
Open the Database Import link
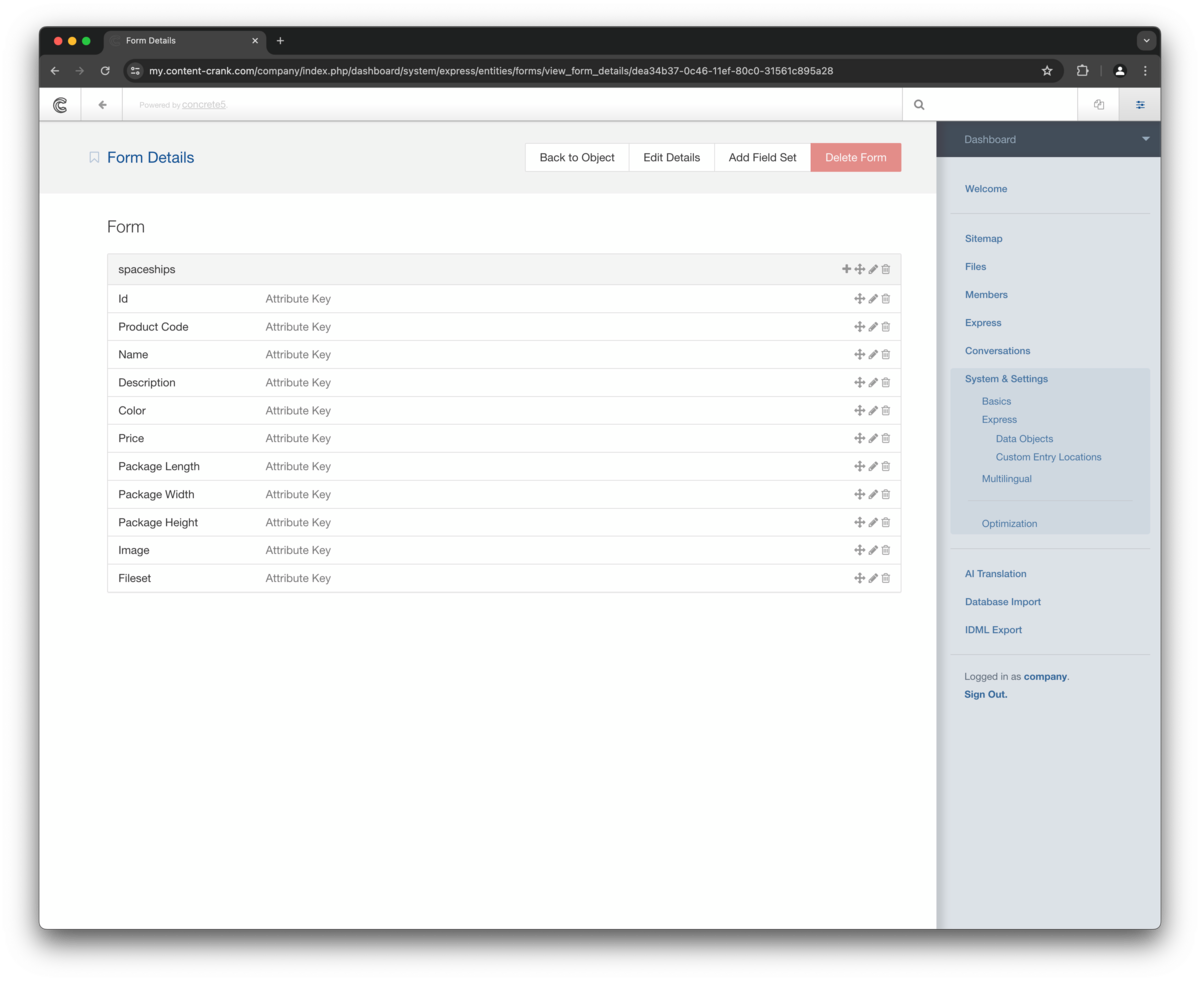(x=1002, y=602)
